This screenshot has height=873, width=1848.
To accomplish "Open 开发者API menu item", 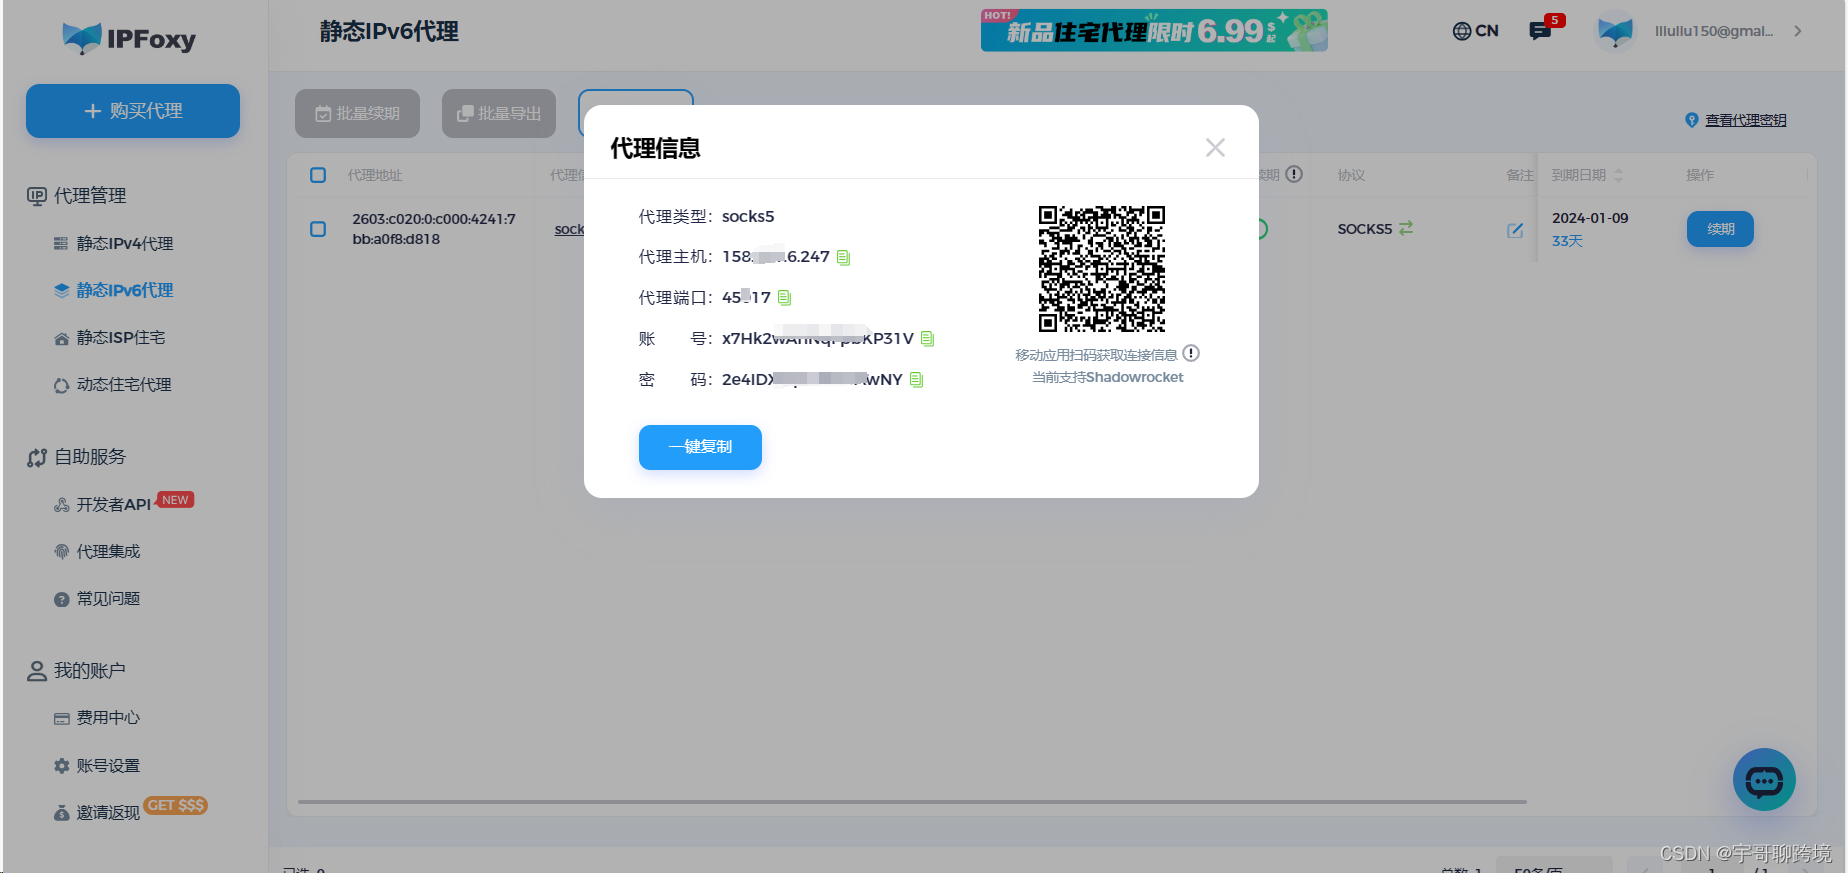I will [114, 505].
